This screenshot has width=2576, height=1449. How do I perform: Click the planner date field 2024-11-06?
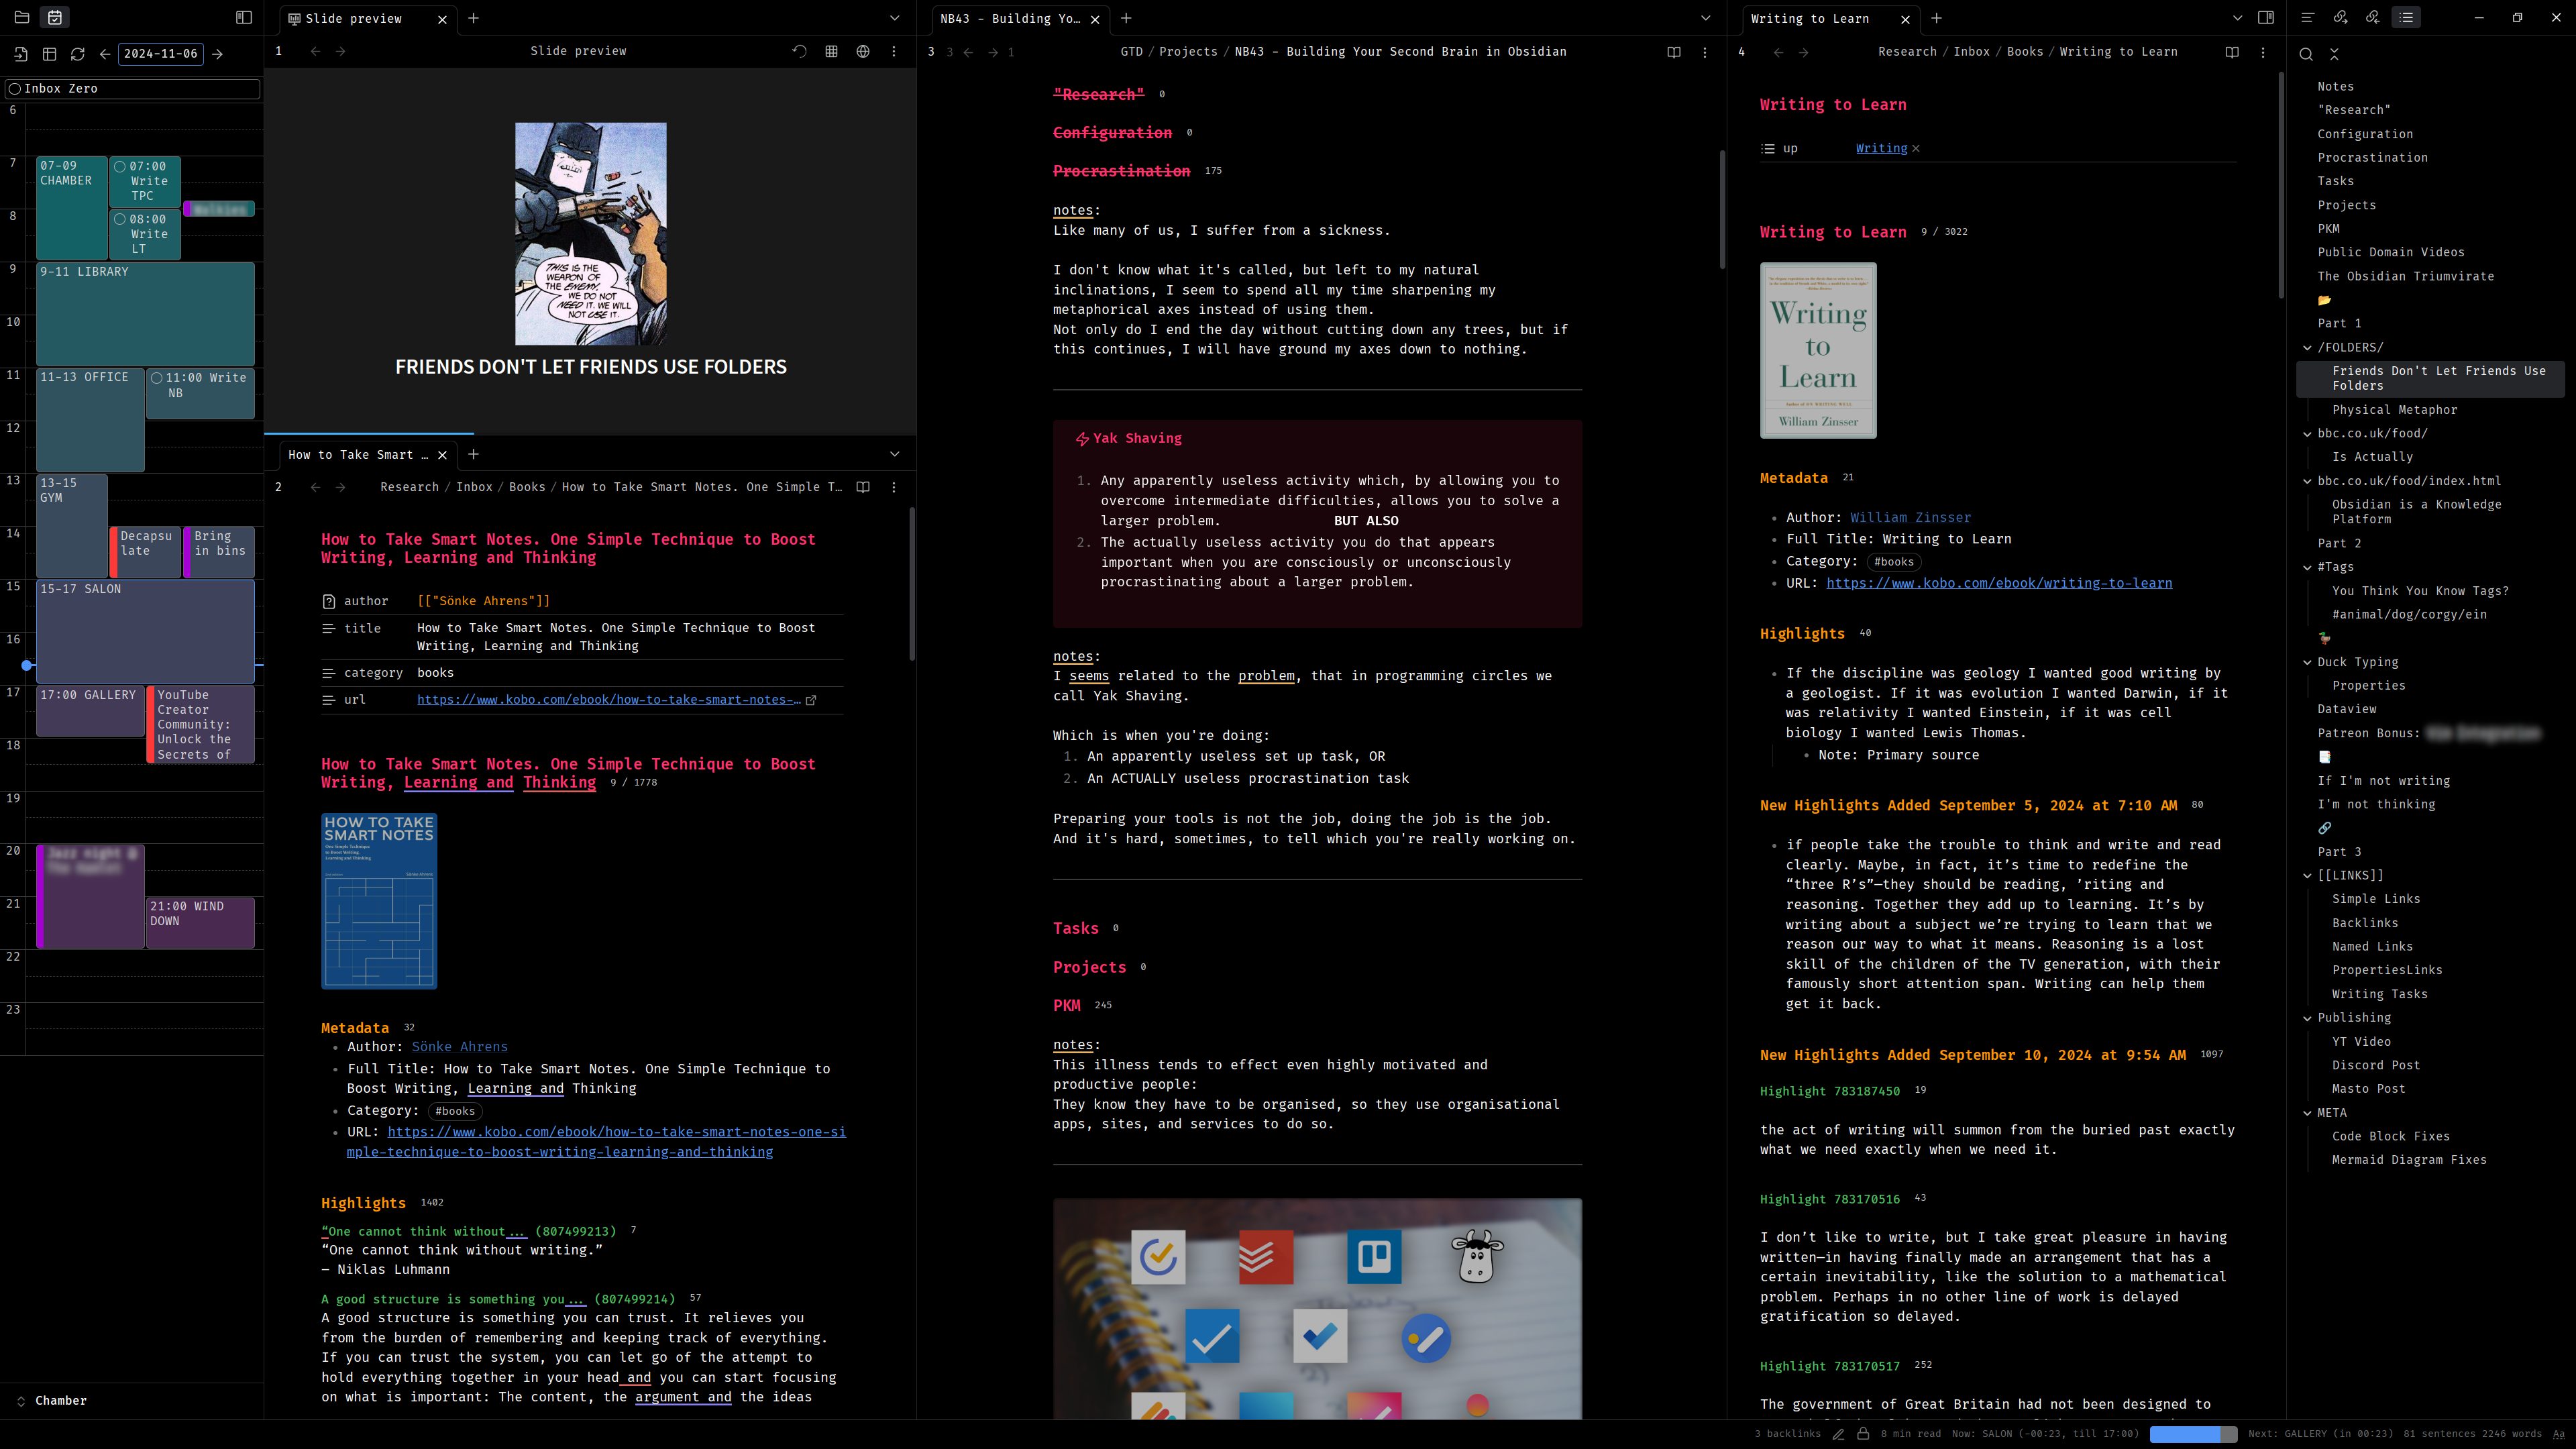pyautogui.click(x=161, y=54)
